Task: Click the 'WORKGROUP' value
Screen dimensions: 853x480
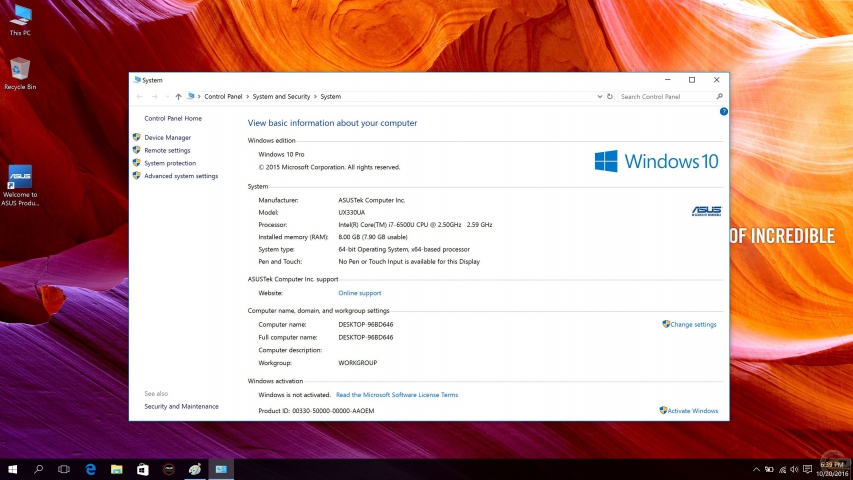Action: 357,363
